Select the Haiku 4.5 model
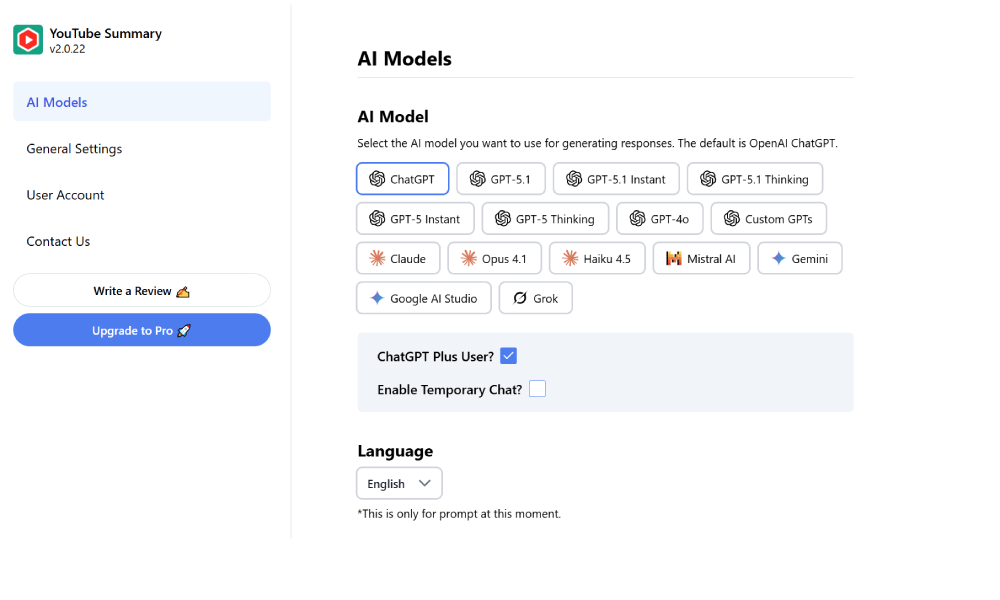The width and height of the screenshot is (1000, 600). 596,258
